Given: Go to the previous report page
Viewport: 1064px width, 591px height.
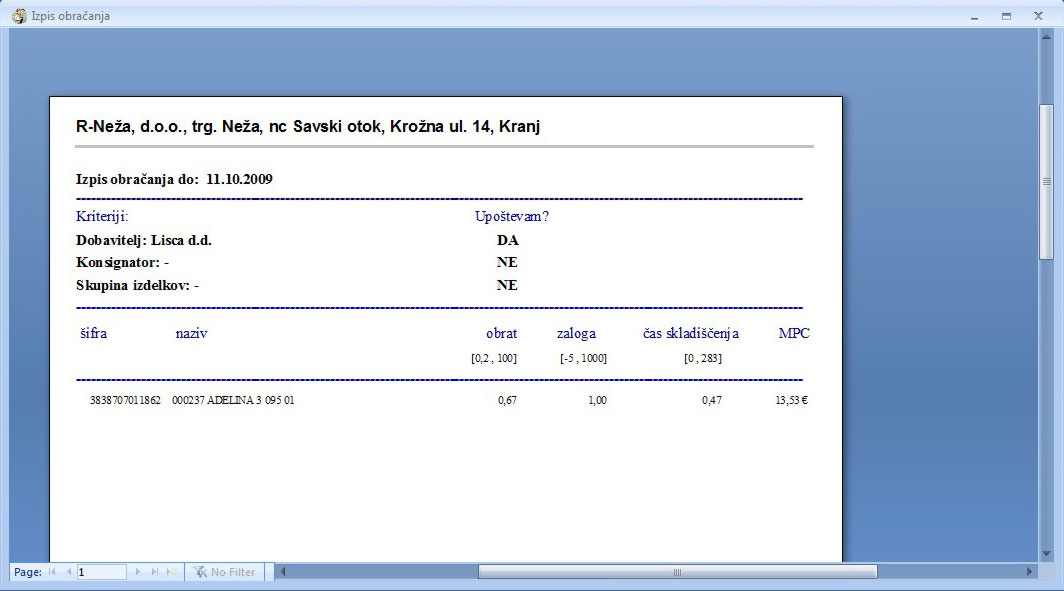Looking at the screenshot, I should click(x=68, y=572).
